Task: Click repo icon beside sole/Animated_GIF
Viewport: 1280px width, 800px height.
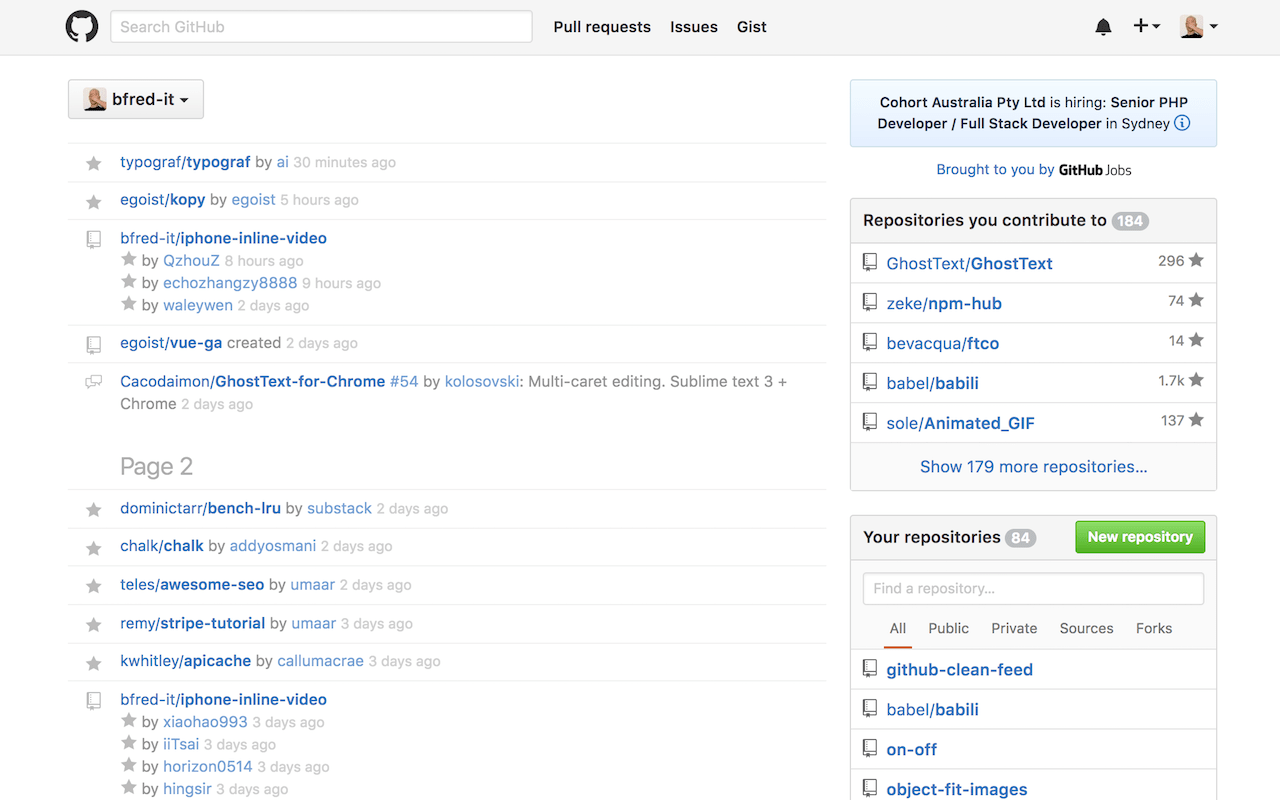Action: pos(870,422)
